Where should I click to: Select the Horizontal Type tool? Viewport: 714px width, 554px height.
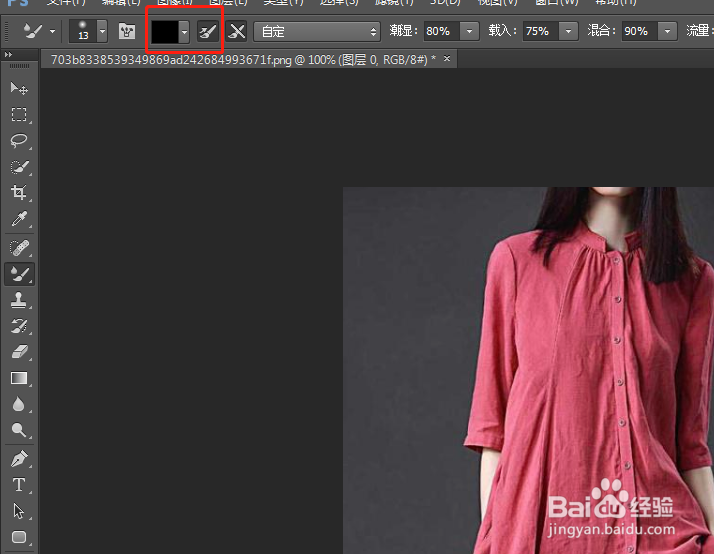pos(19,485)
